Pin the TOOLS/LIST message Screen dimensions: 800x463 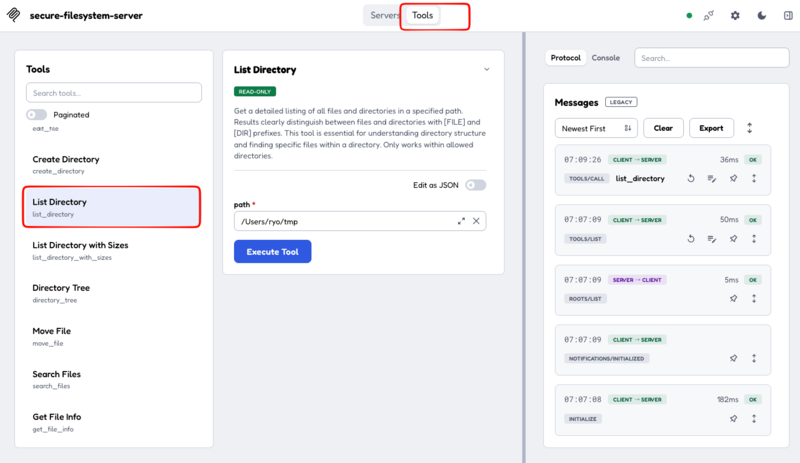733,239
